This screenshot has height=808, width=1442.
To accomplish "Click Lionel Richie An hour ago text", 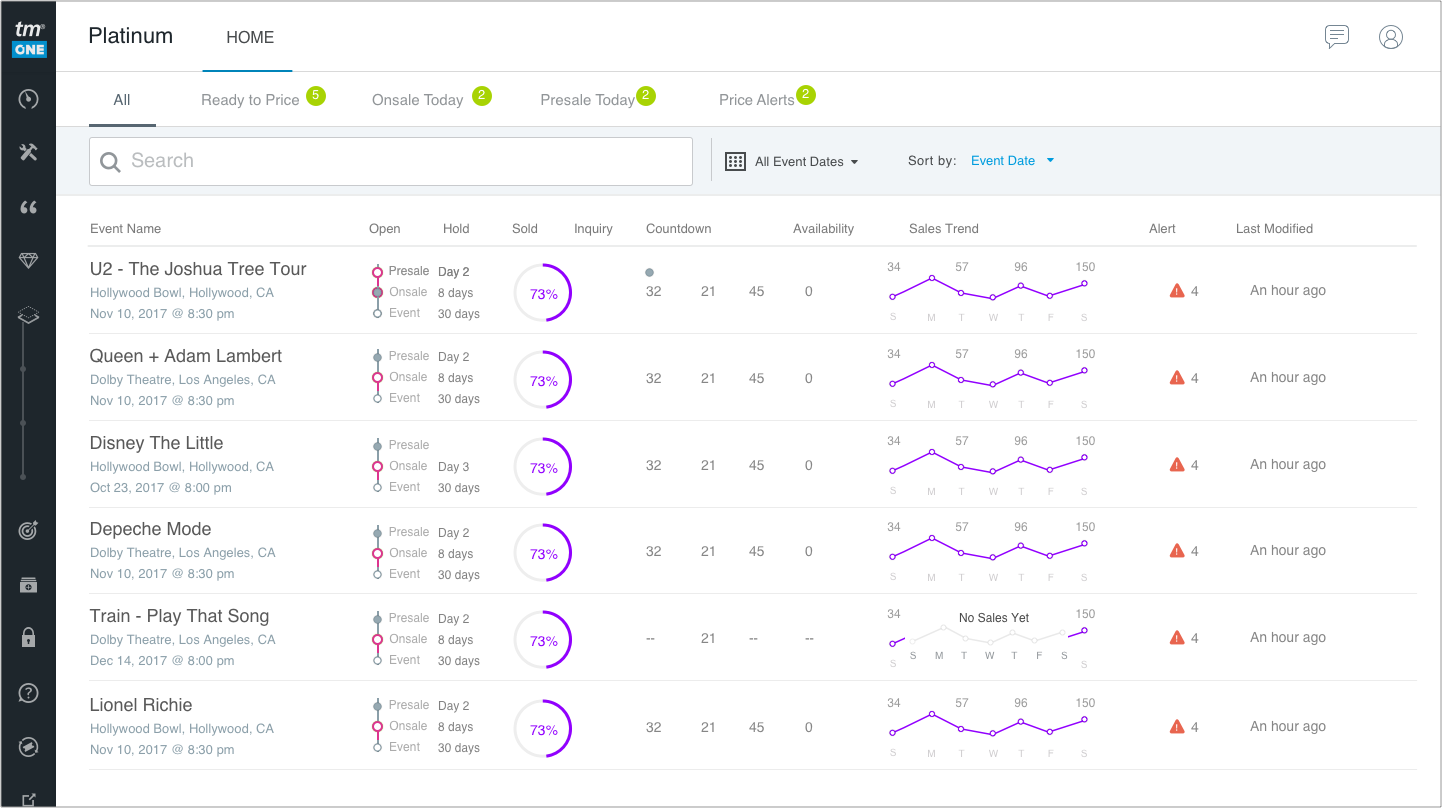I will click(1288, 726).
